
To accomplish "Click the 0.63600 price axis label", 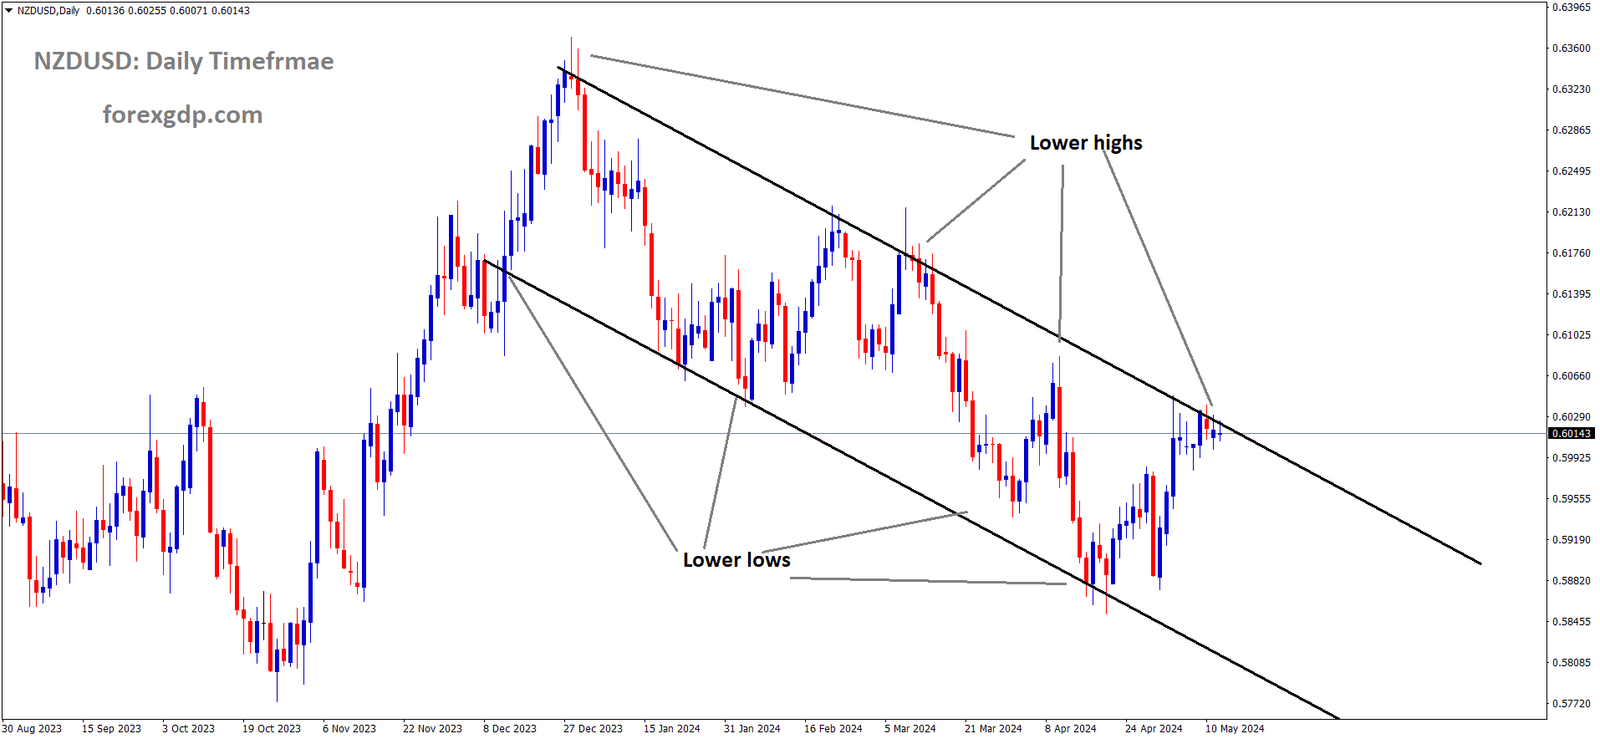I will [1571, 48].
